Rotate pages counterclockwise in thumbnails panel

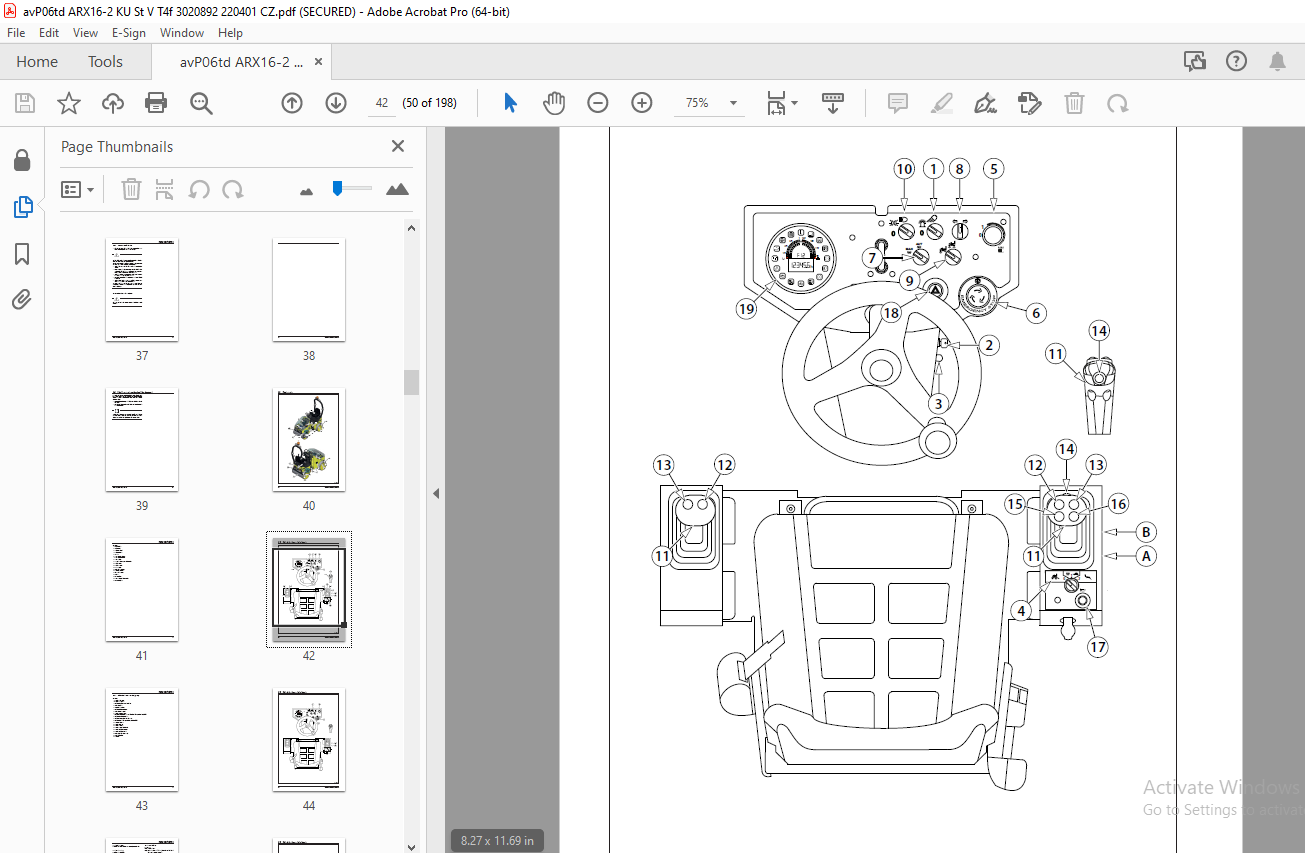[199, 189]
